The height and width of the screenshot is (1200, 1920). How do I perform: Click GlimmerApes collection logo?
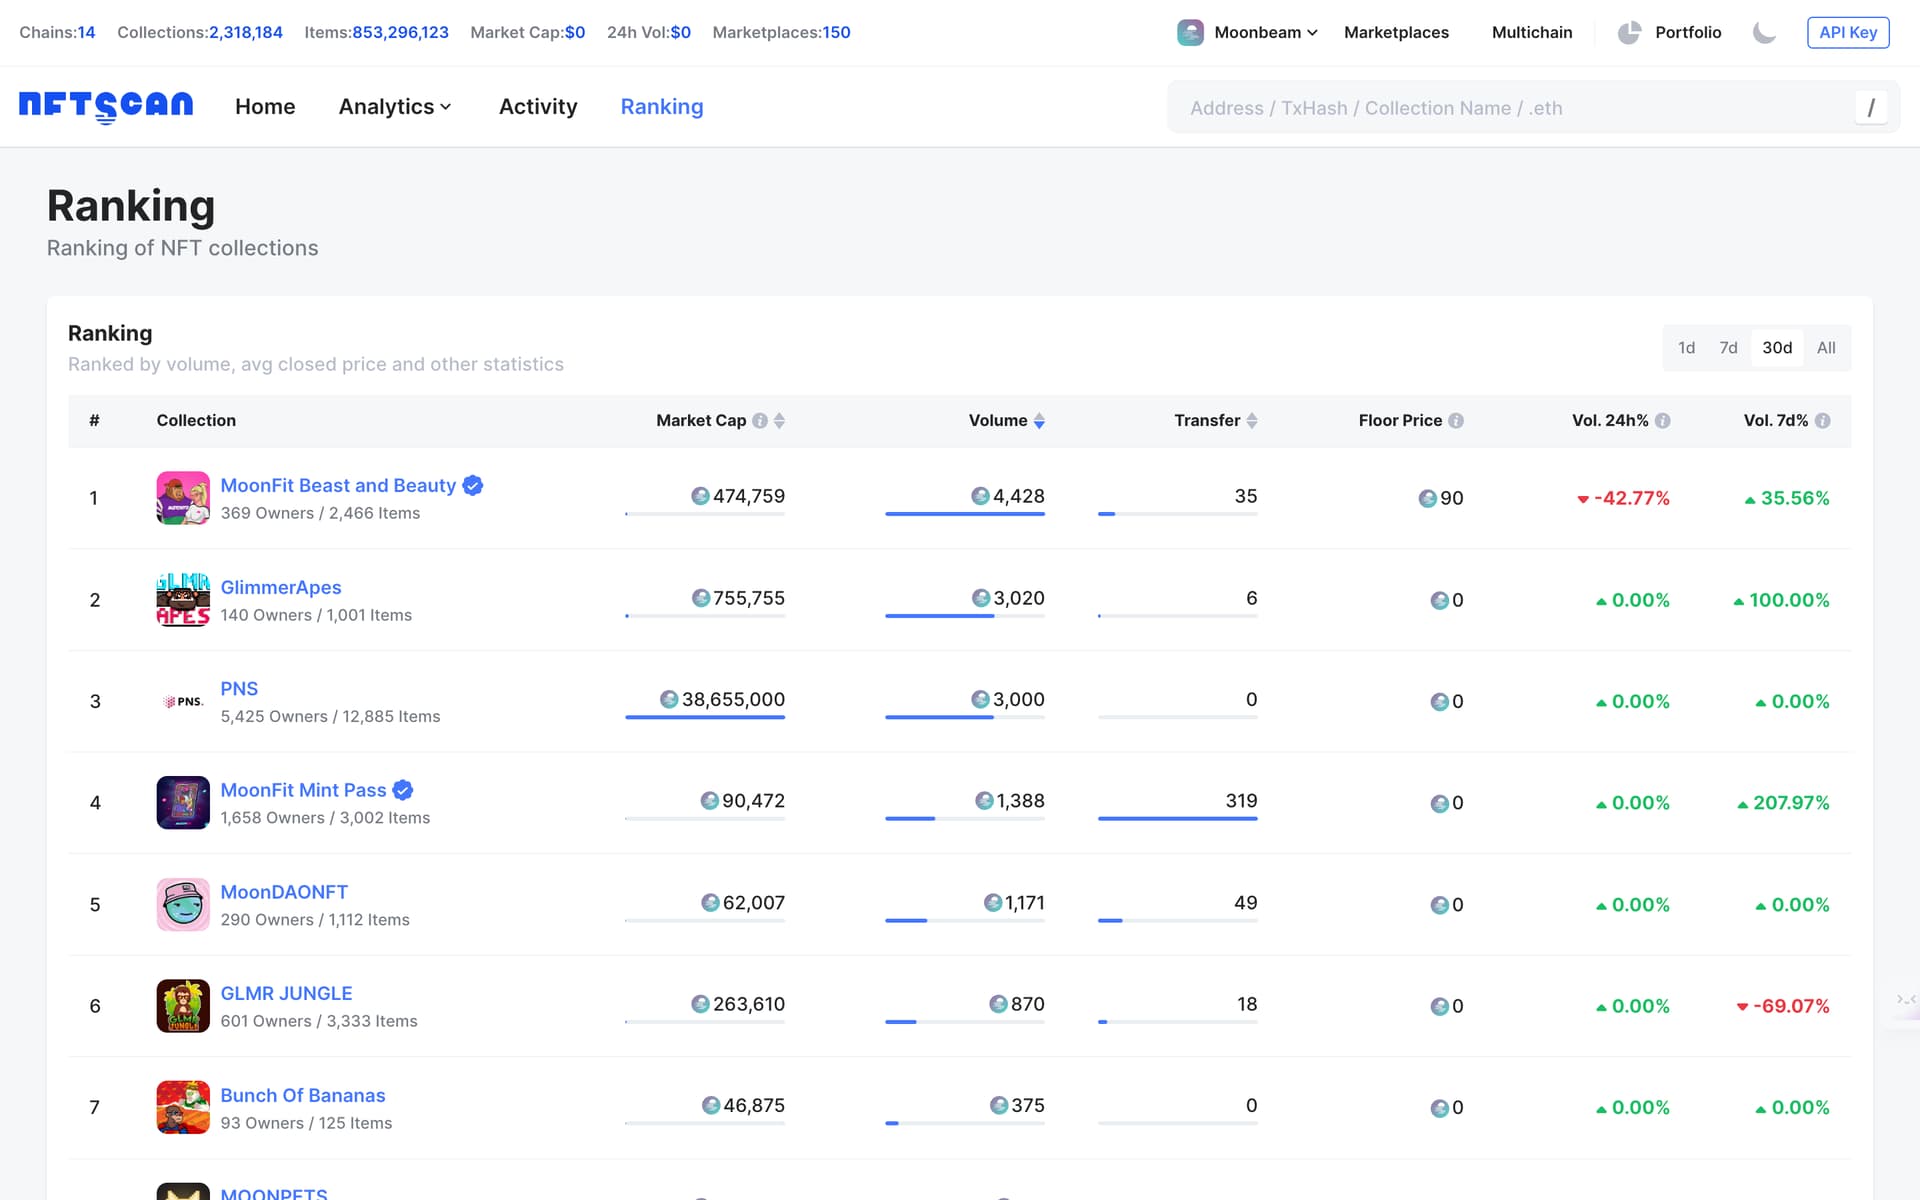(x=183, y=600)
